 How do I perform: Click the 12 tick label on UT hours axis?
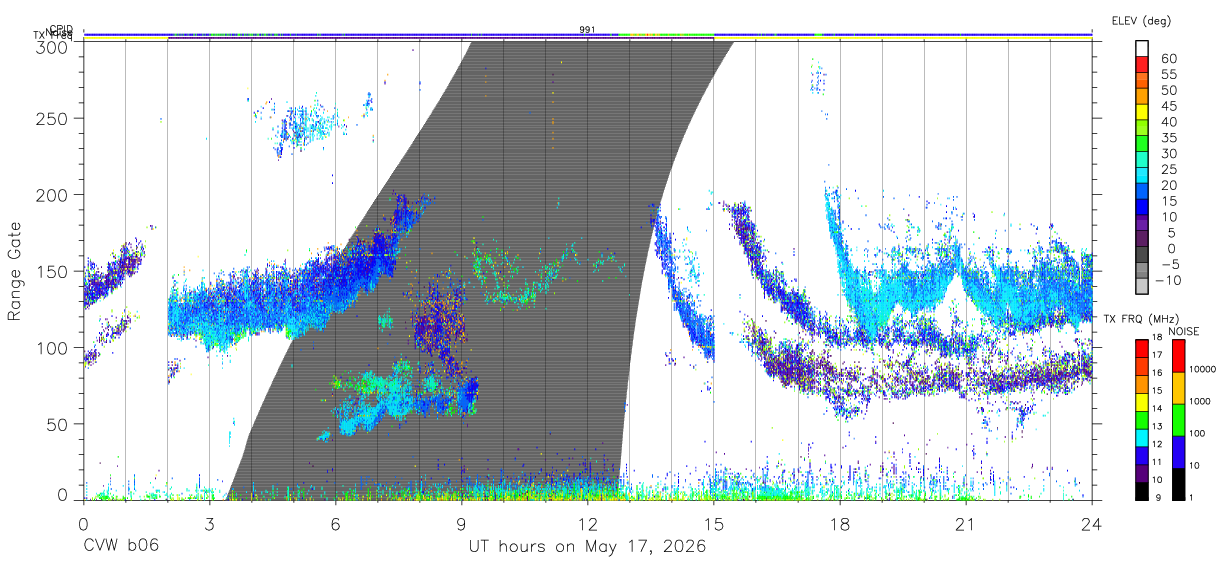pos(587,524)
